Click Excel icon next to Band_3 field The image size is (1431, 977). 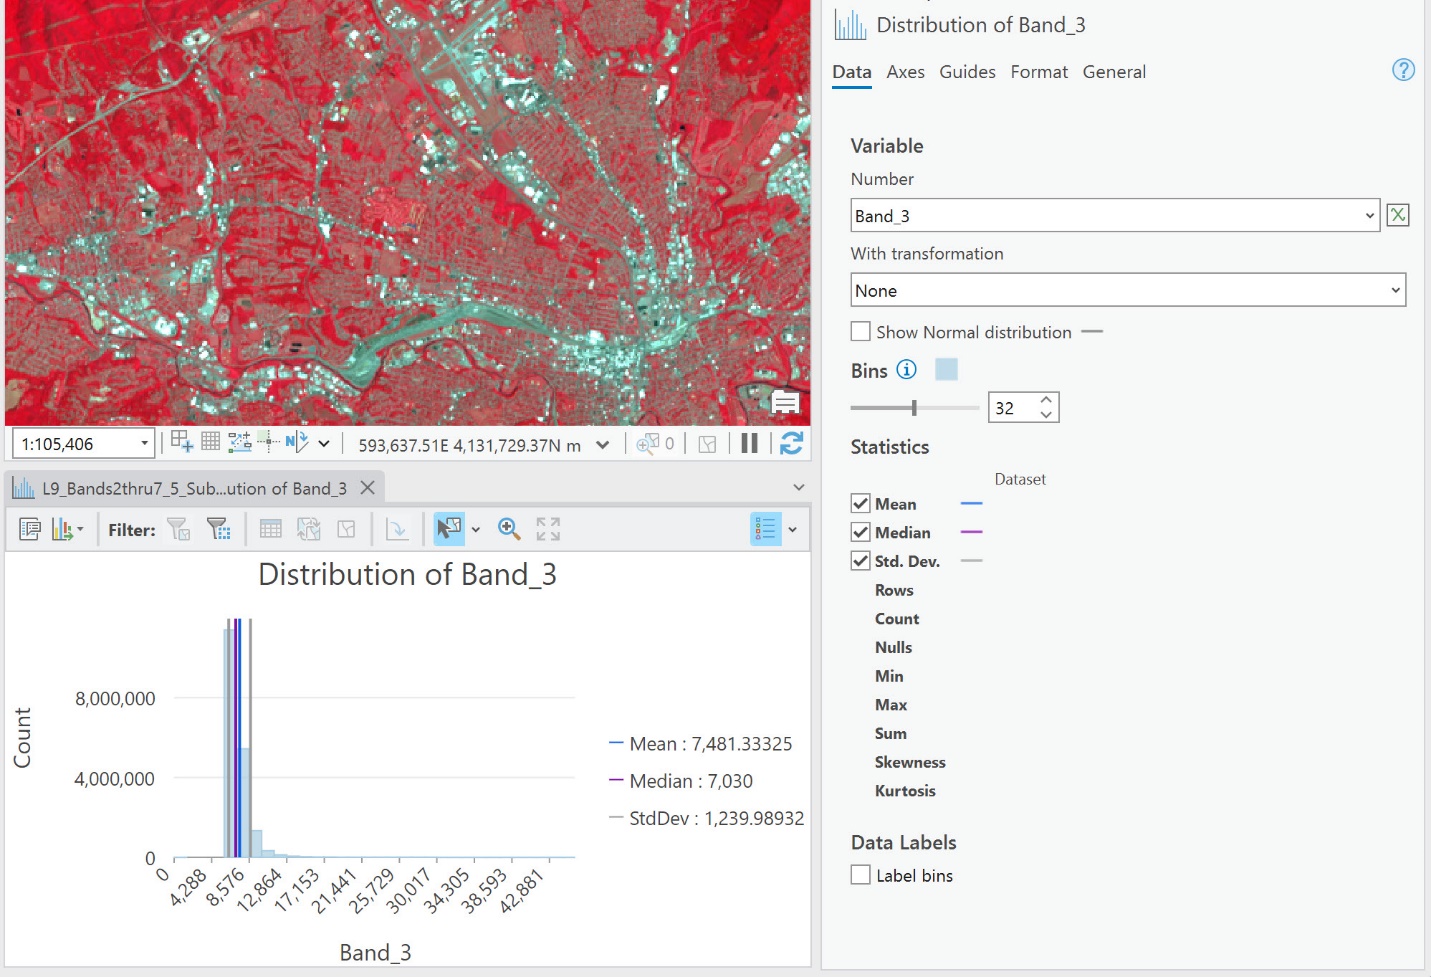point(1398,215)
